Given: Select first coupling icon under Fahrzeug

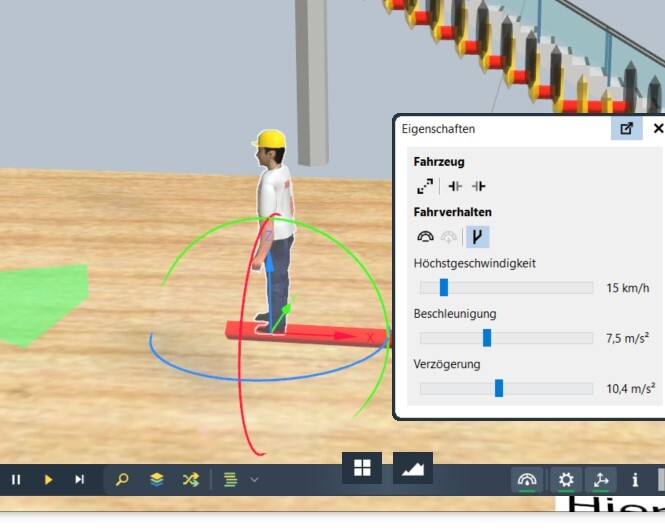Looking at the screenshot, I should [x=455, y=186].
